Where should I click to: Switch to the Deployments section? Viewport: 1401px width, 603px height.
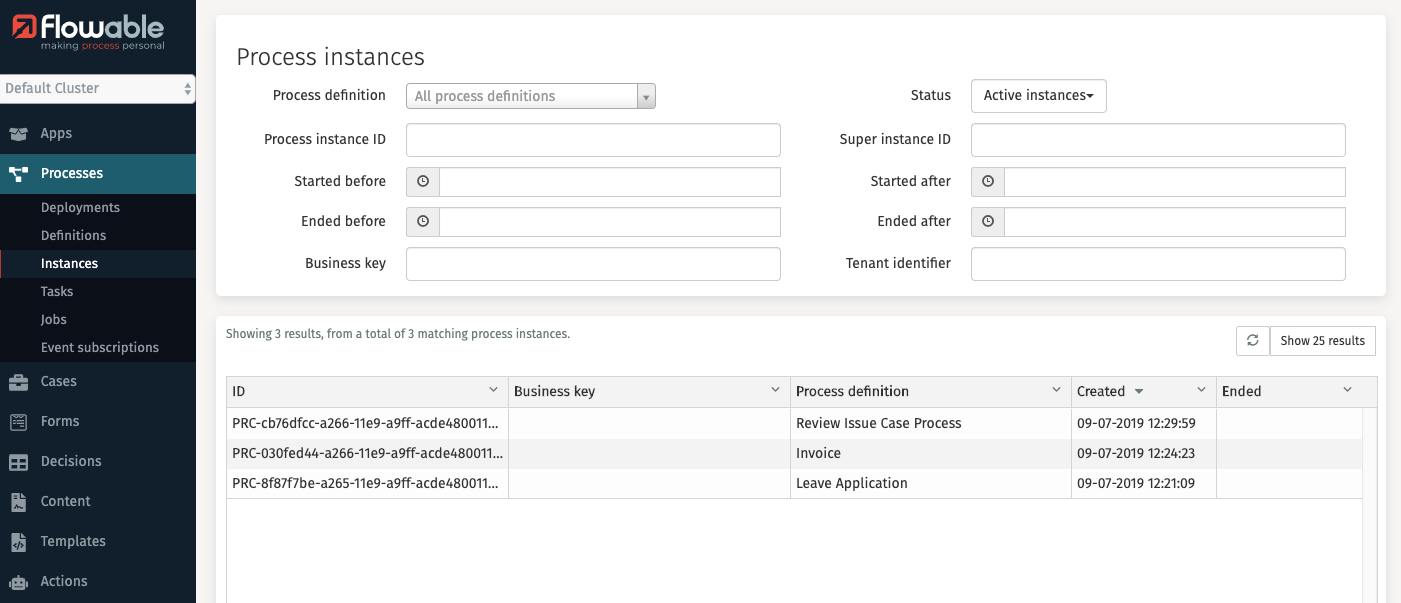click(80, 207)
